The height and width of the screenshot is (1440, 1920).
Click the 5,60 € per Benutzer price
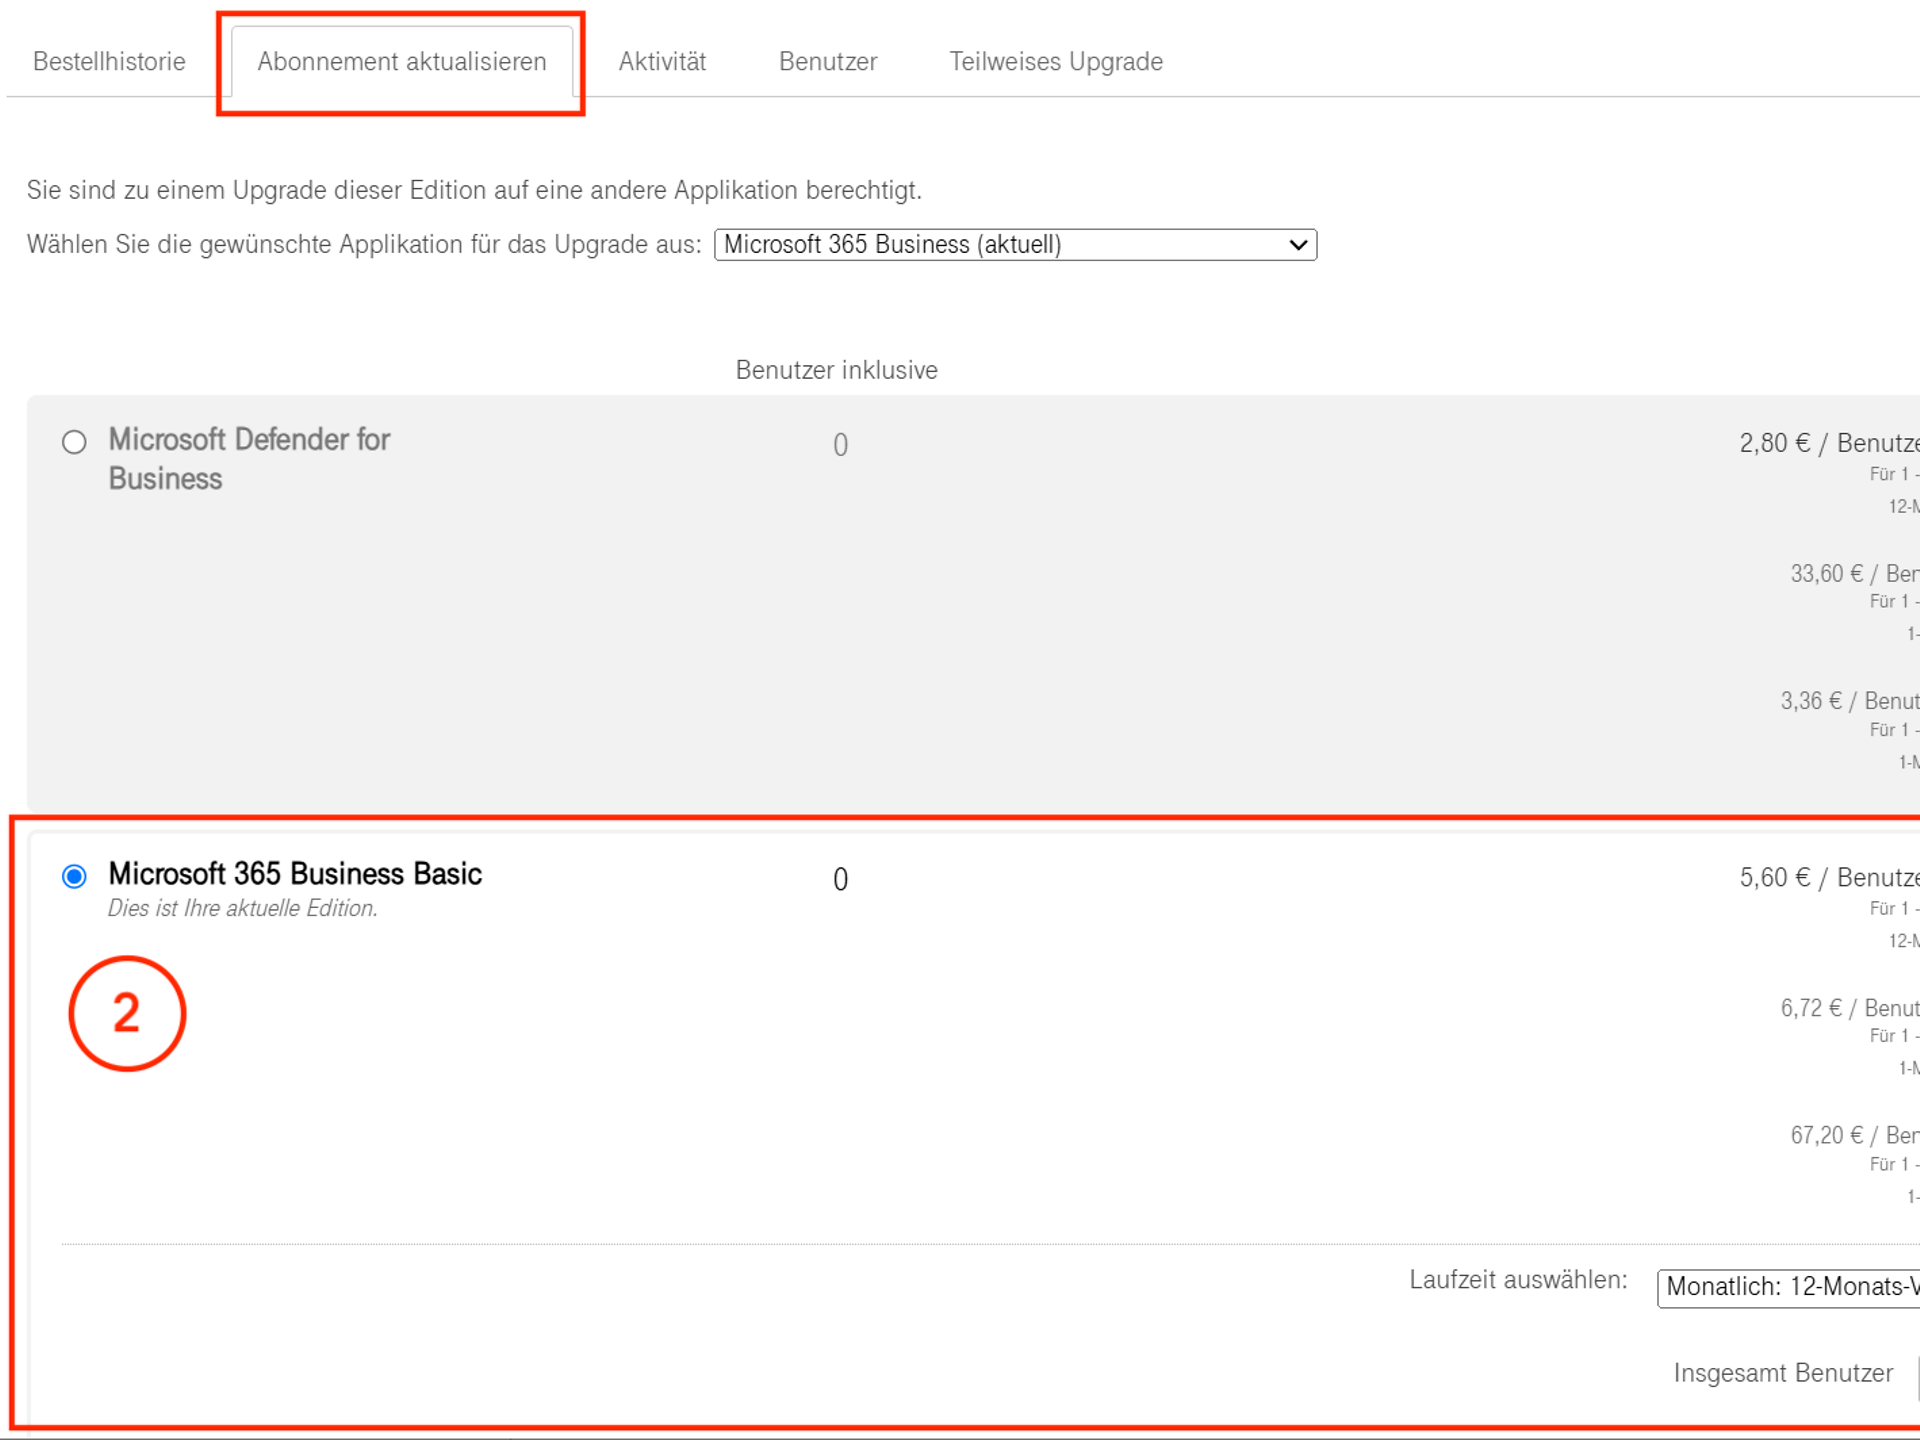(1828, 878)
